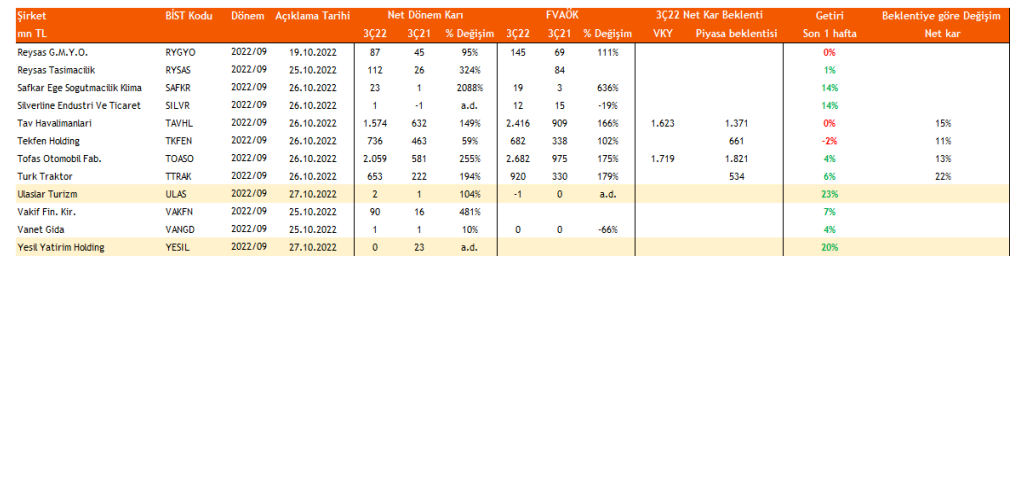Click the RYGYO ticker code
Viewport: 1035px width, 484px height.
[180, 52]
